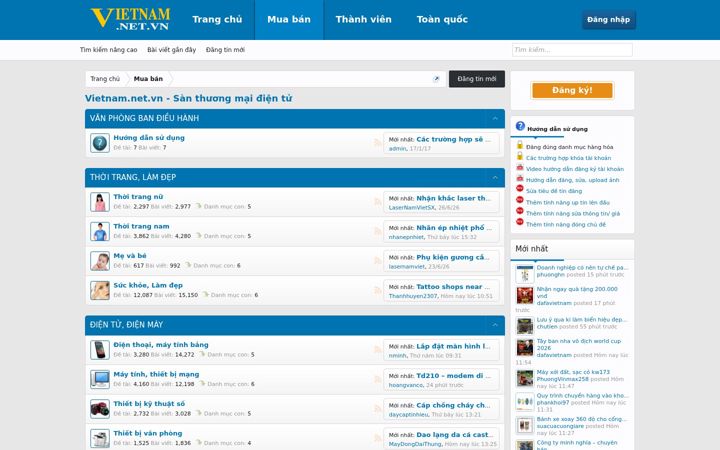Open thumbnail of Máy xới đất, sạc cỏ kw173 post

pyautogui.click(x=524, y=379)
